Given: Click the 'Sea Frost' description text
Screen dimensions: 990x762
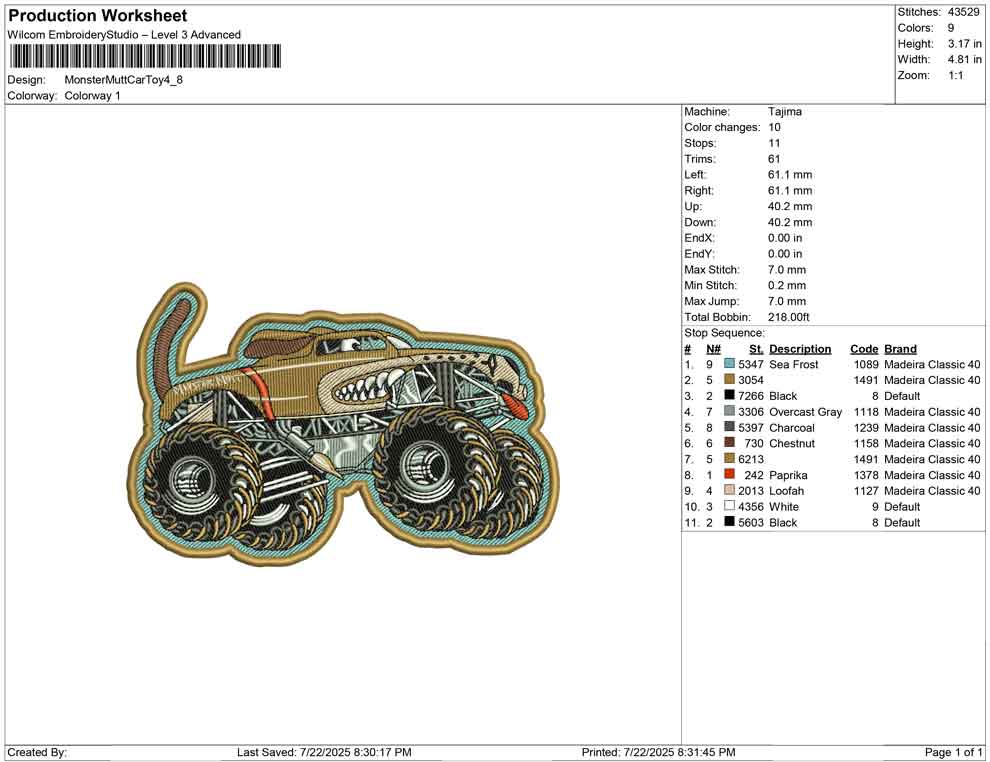Looking at the screenshot, I should click(x=794, y=364).
